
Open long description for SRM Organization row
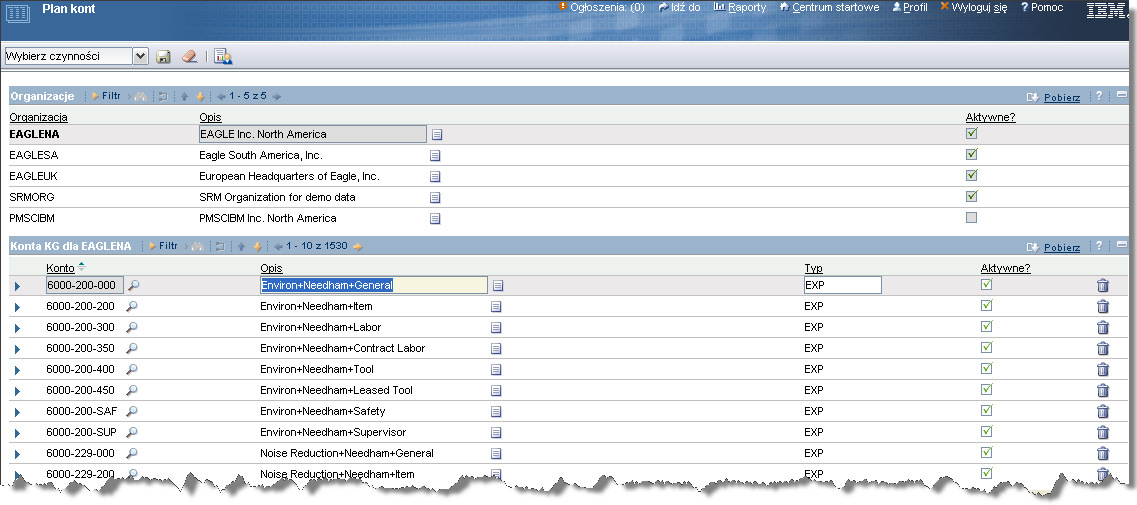[435, 197]
